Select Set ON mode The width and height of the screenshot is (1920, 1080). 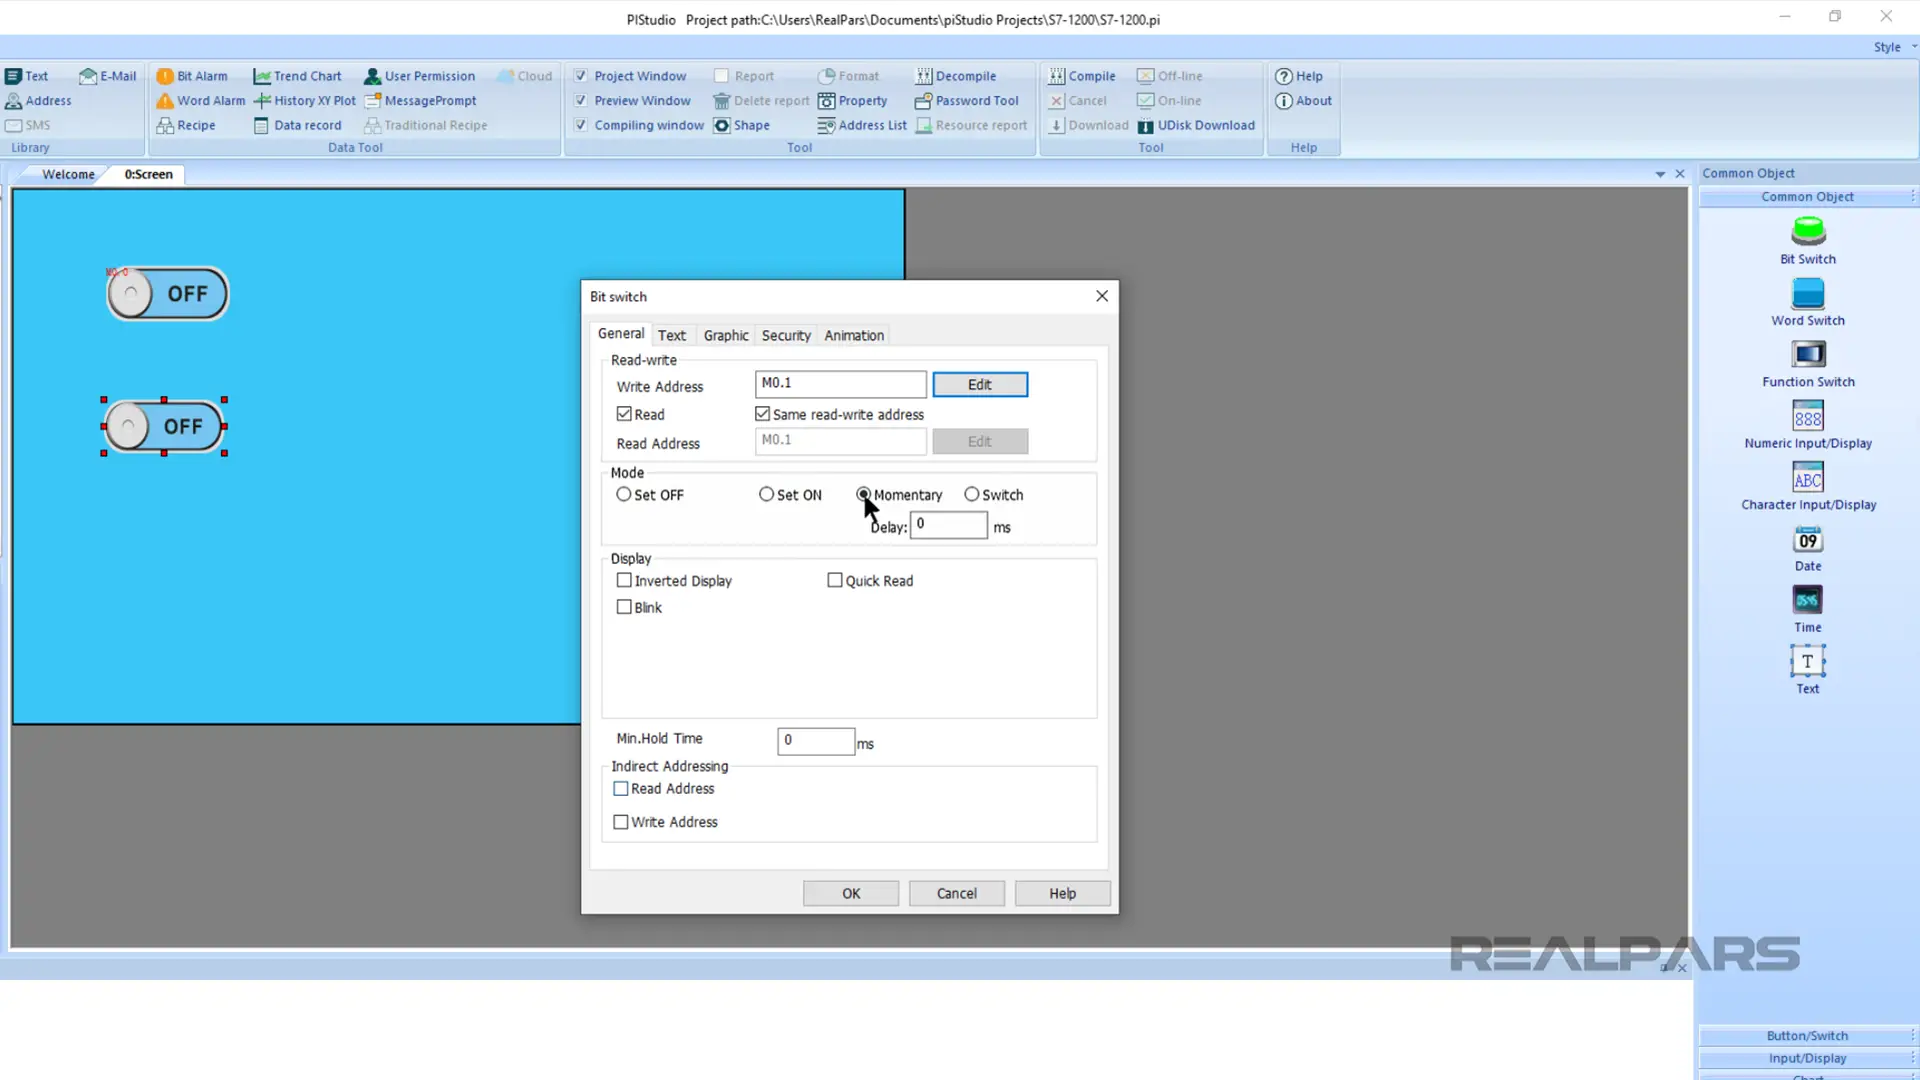click(x=766, y=494)
